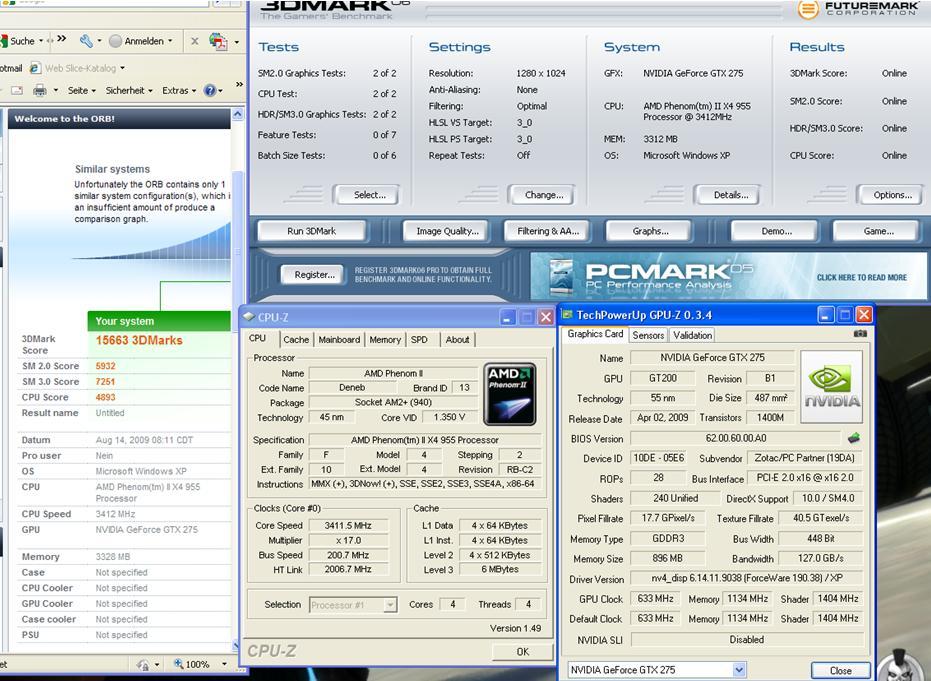Click the SM 2.0 Score value 5932
931x681 pixels.
click(x=106, y=366)
